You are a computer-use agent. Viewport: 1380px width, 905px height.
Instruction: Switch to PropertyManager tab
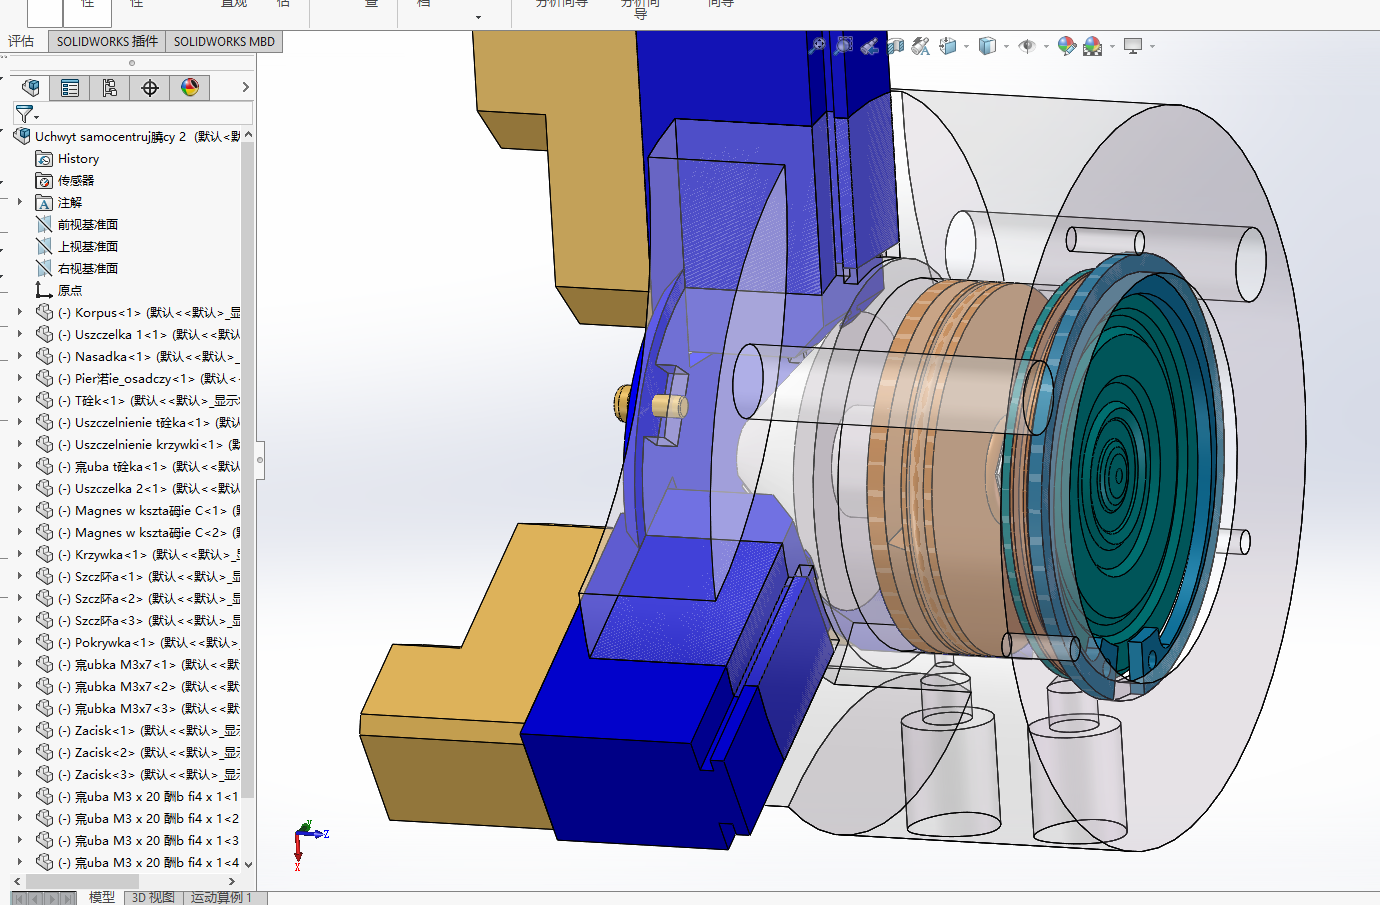coord(70,88)
